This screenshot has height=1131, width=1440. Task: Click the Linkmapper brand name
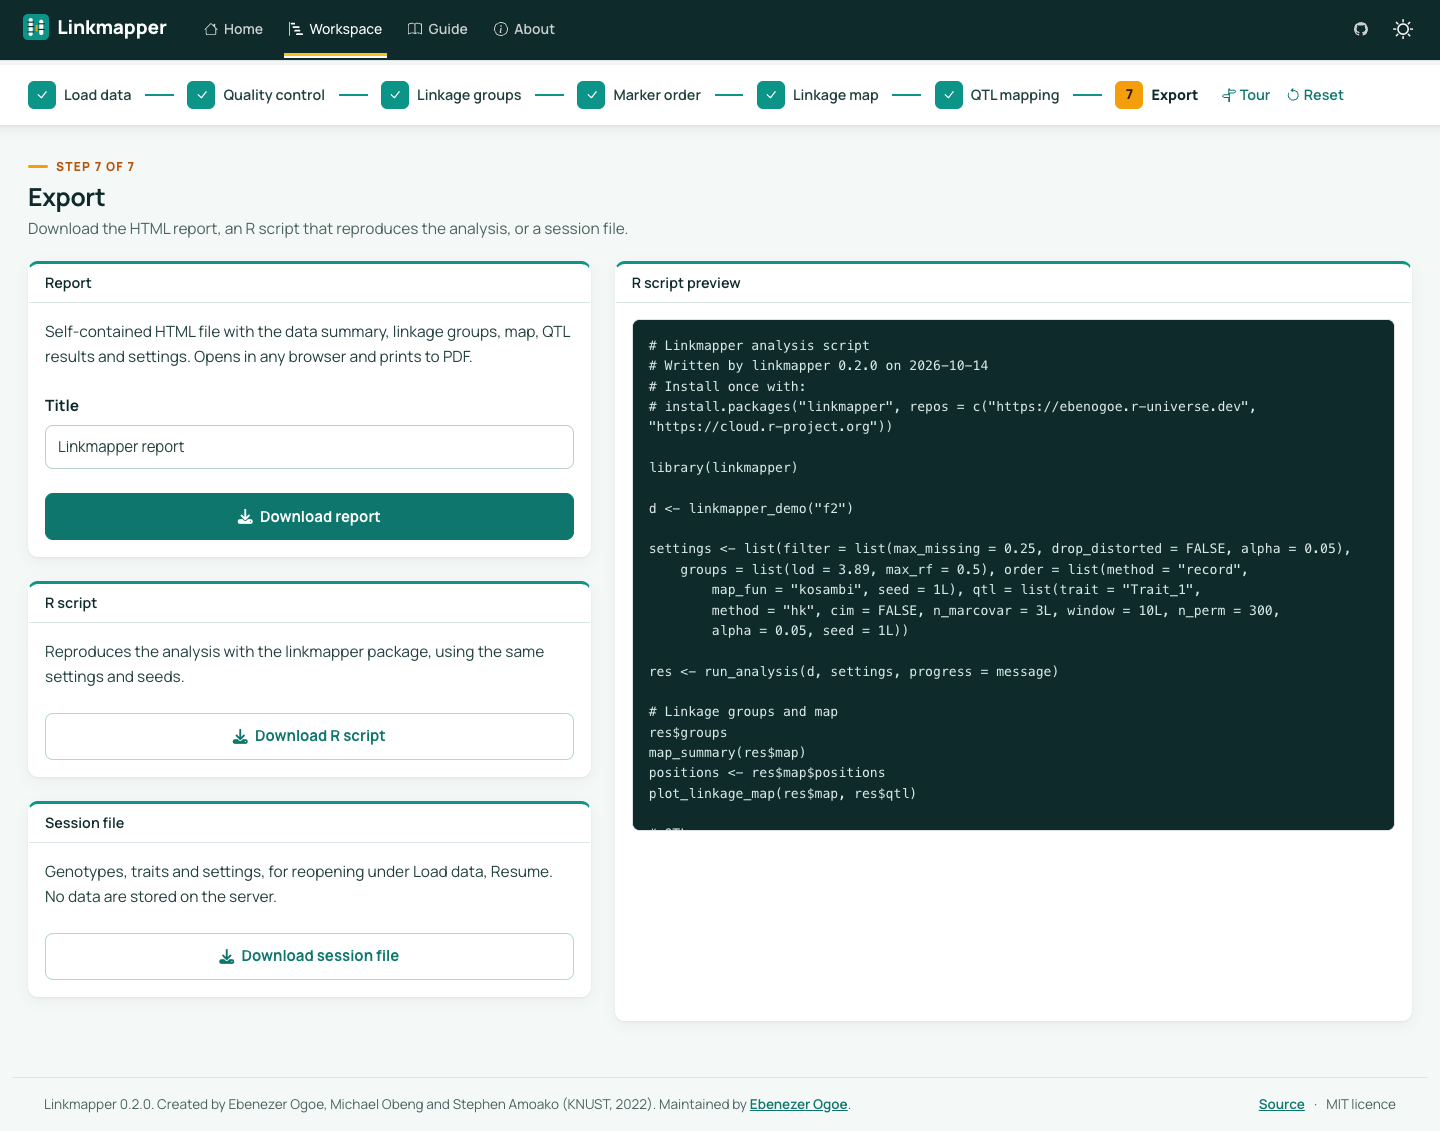coord(112,27)
